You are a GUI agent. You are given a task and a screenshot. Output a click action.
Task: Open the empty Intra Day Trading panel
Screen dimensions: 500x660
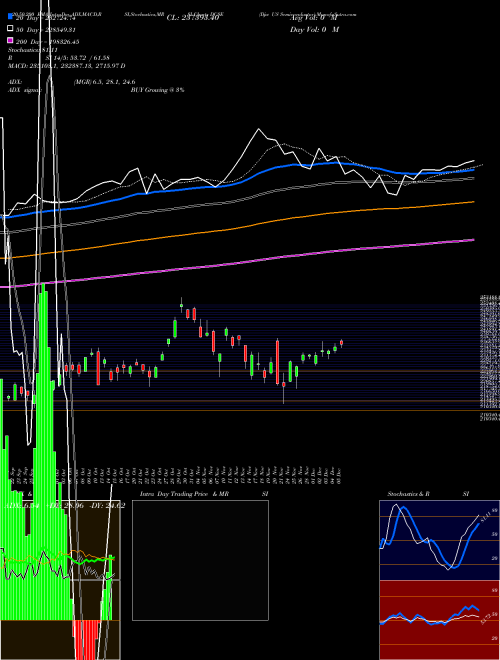tap(200, 560)
